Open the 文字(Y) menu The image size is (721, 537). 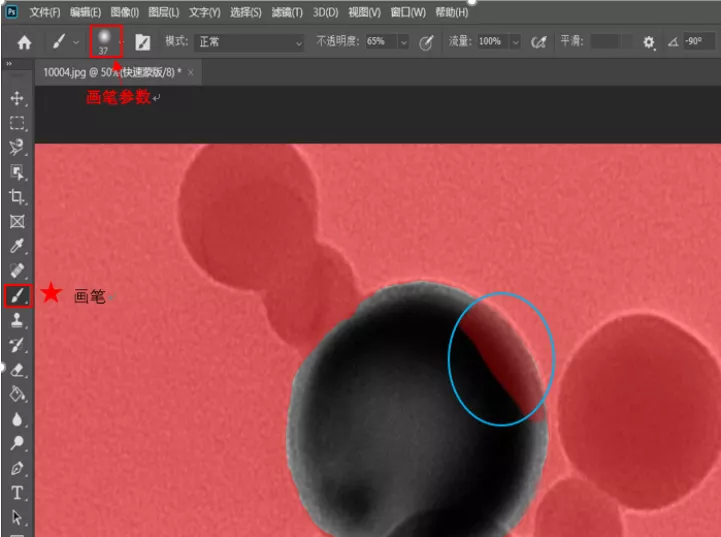(205, 12)
